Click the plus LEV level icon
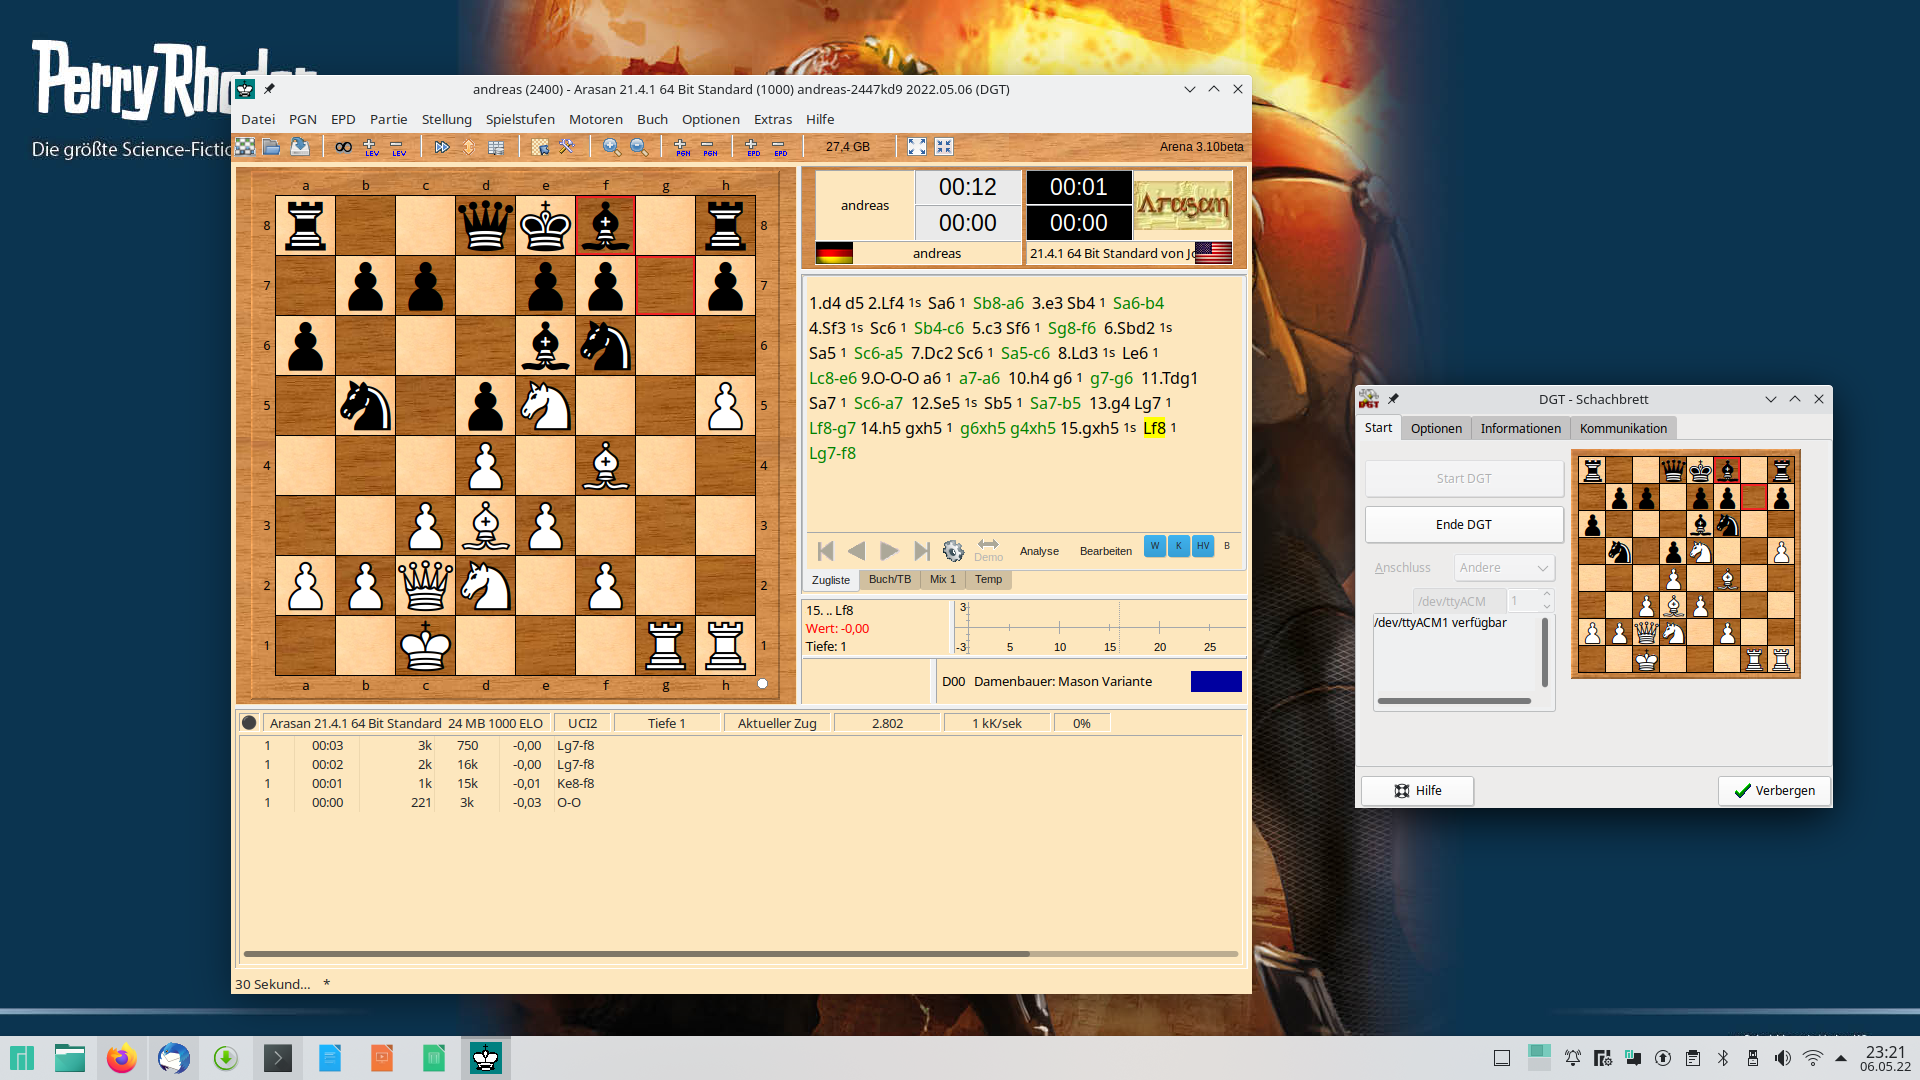This screenshot has height=1080, width=1920. tap(371, 147)
